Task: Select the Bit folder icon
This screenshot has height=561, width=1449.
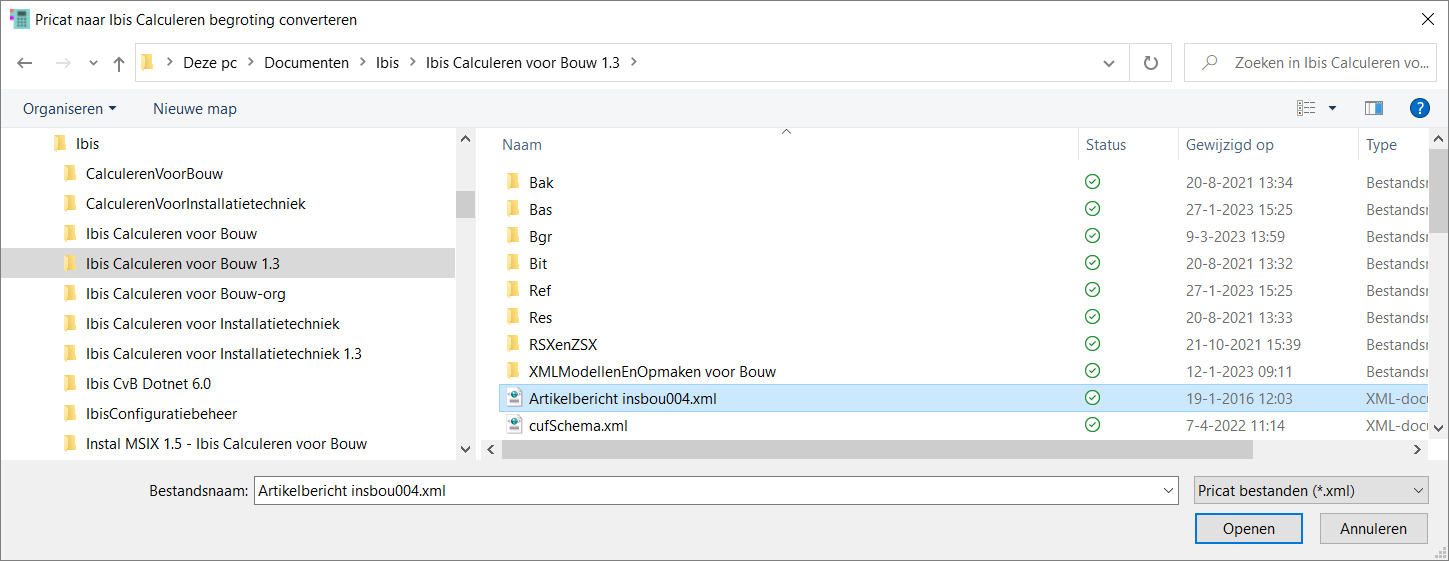Action: point(514,263)
